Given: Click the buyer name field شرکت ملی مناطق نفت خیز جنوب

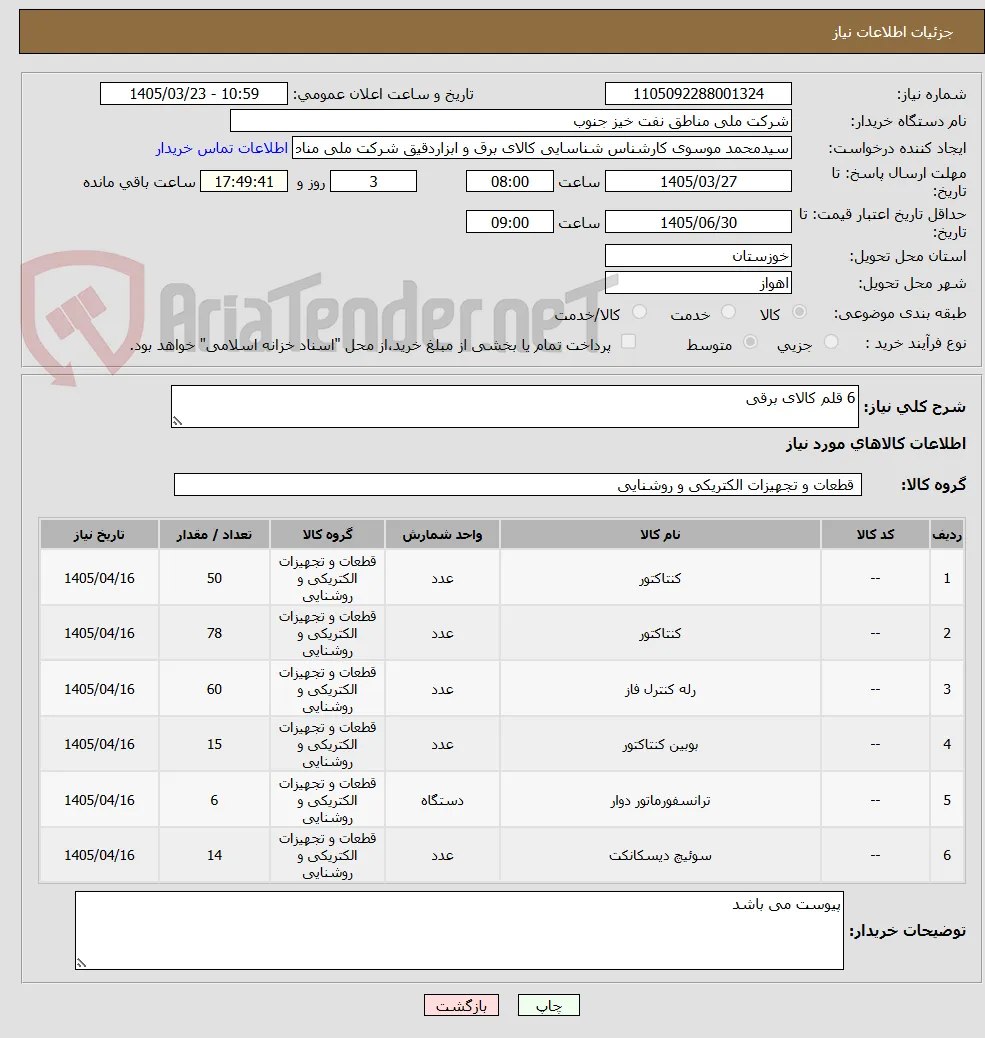Looking at the screenshot, I should click(x=510, y=121).
